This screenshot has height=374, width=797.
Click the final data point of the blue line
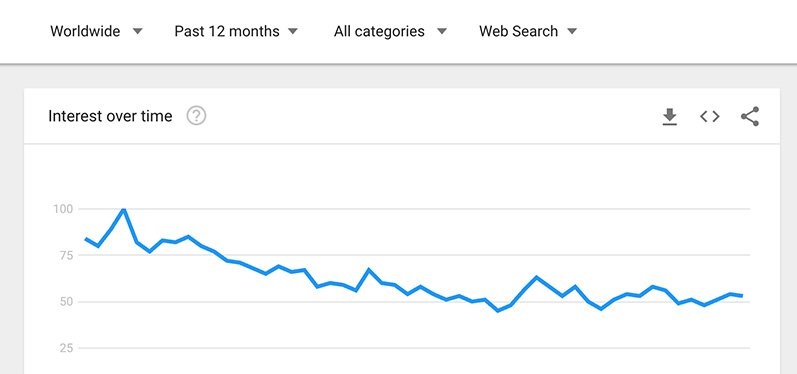[x=742, y=296]
